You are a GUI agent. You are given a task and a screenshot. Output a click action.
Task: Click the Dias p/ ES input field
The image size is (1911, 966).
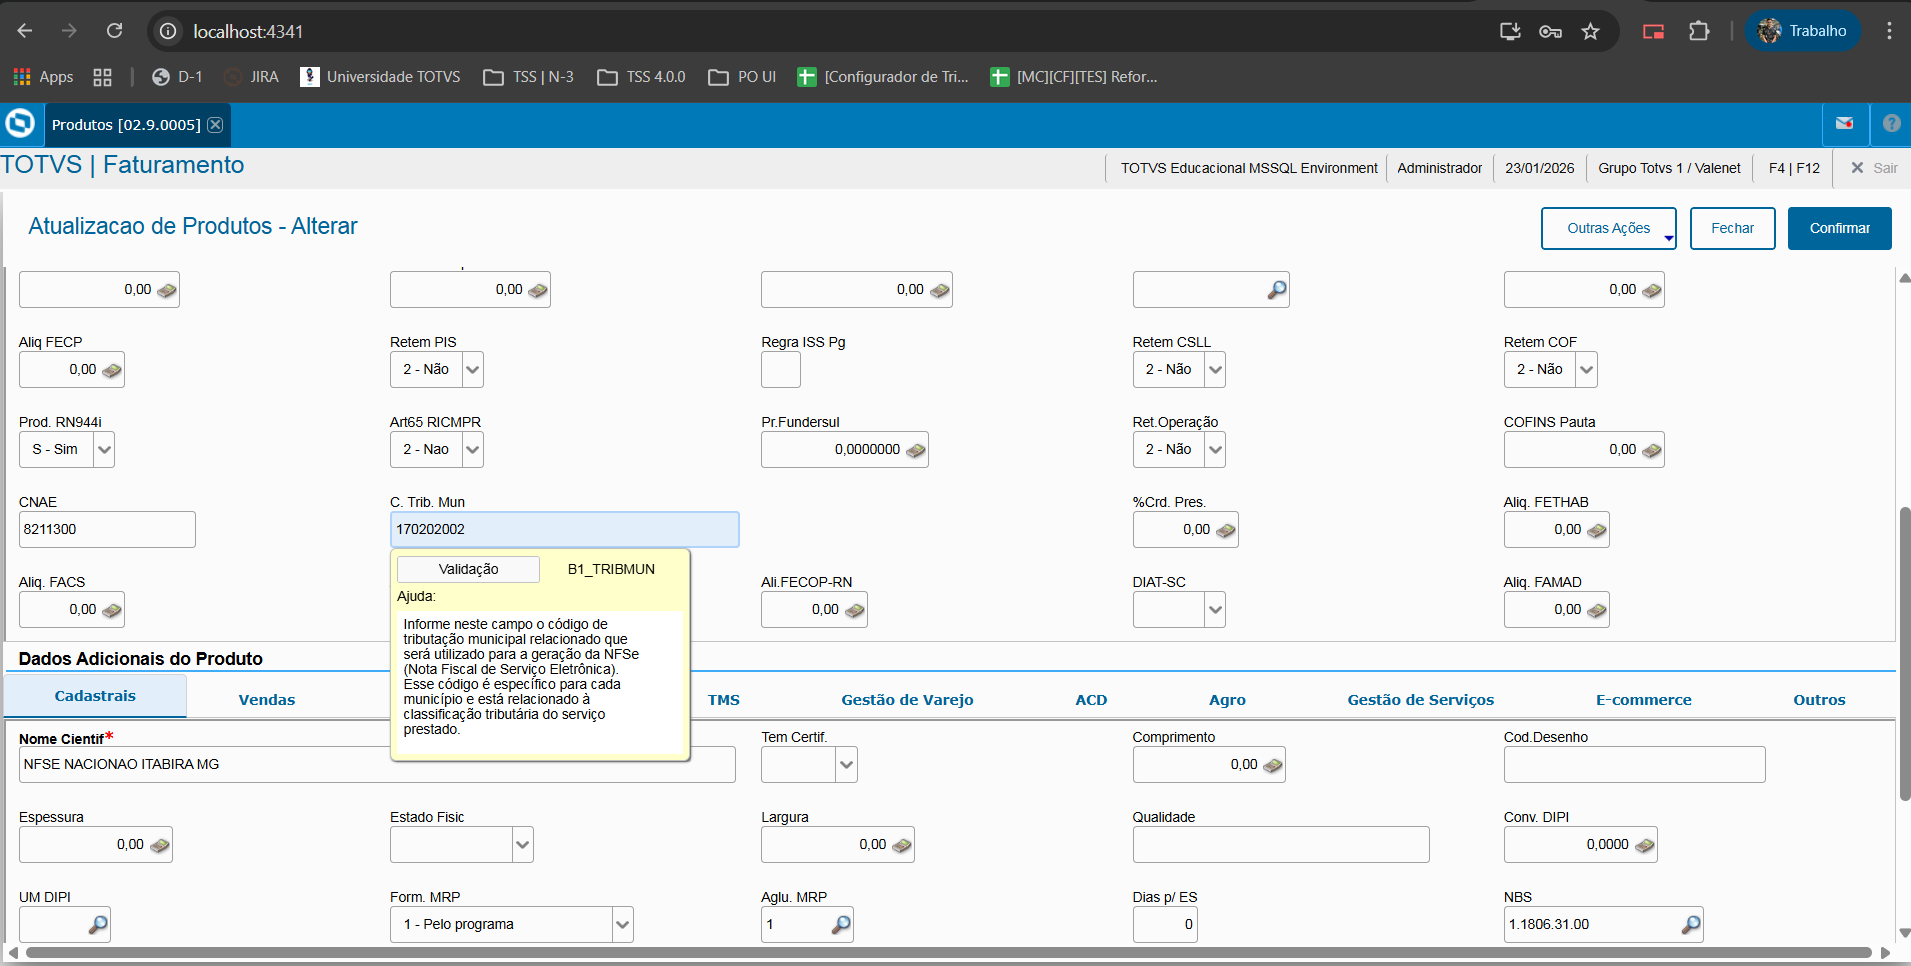tap(1165, 925)
